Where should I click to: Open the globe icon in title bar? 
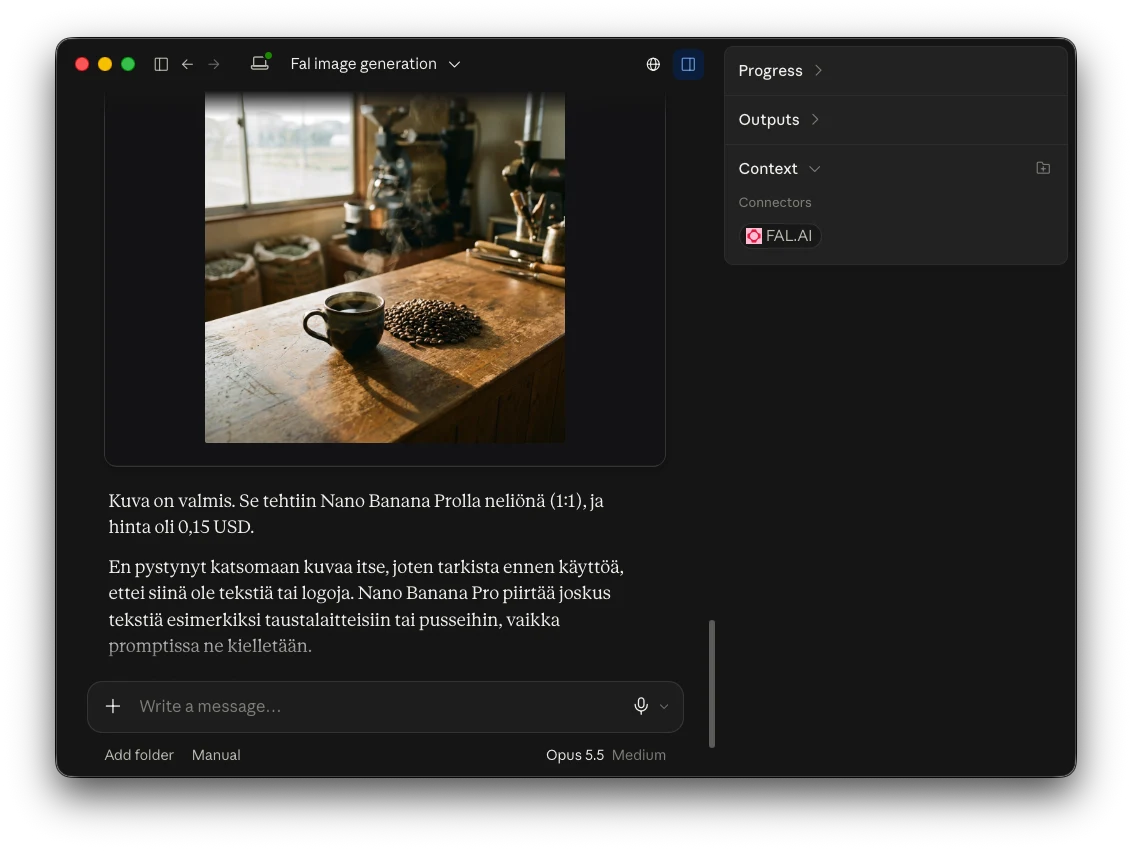tap(653, 64)
